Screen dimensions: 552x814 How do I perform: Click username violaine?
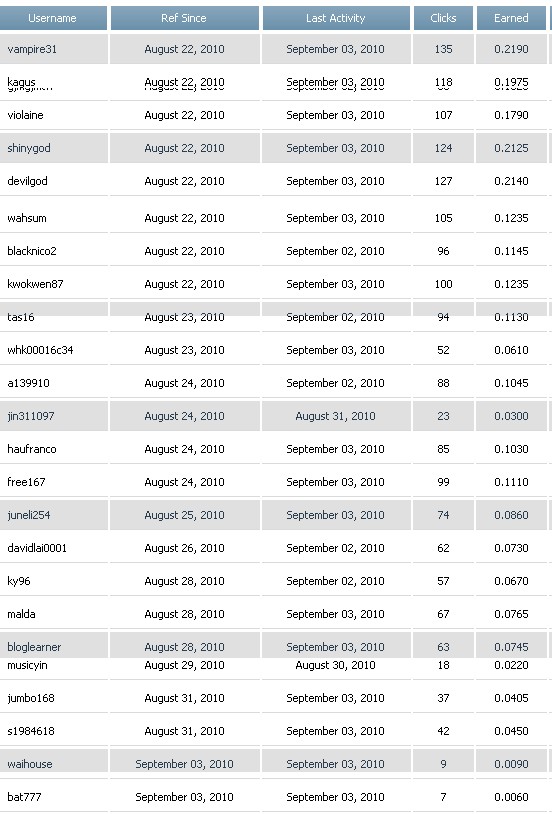pyautogui.click(x=25, y=115)
